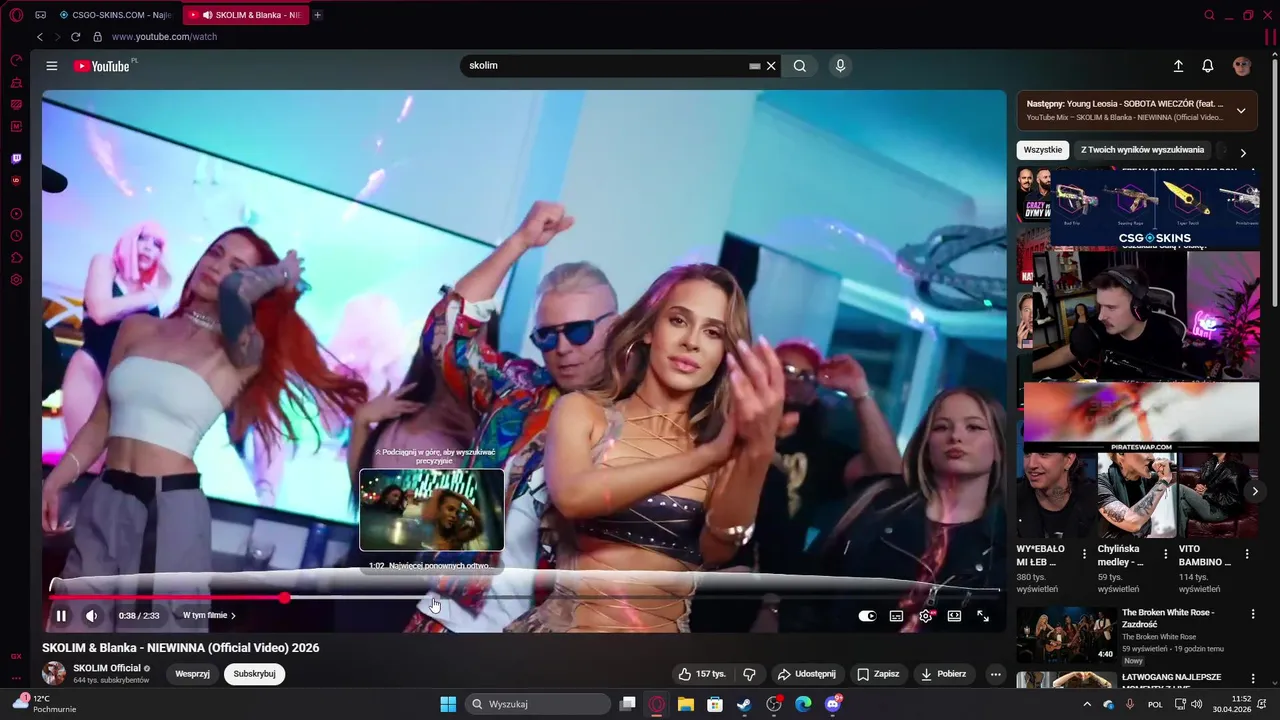The width and height of the screenshot is (1280, 720).
Task: Clear the search text with the X
Action: click(771, 66)
